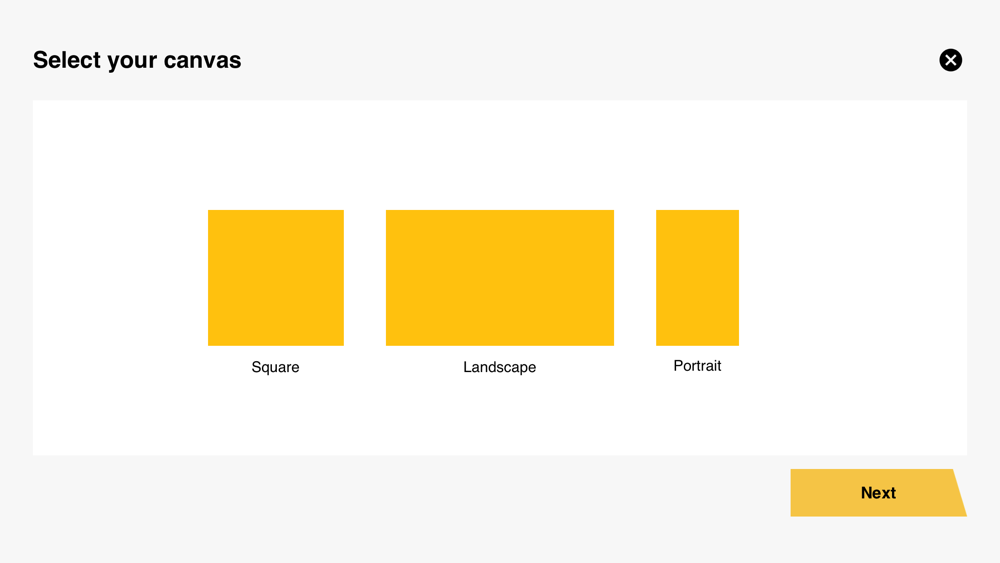
Task: Click the word Next on the button
Action: (878, 493)
